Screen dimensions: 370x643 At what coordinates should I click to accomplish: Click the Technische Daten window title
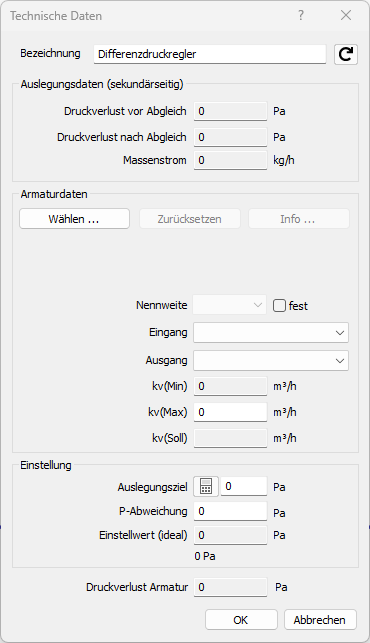click(56, 16)
